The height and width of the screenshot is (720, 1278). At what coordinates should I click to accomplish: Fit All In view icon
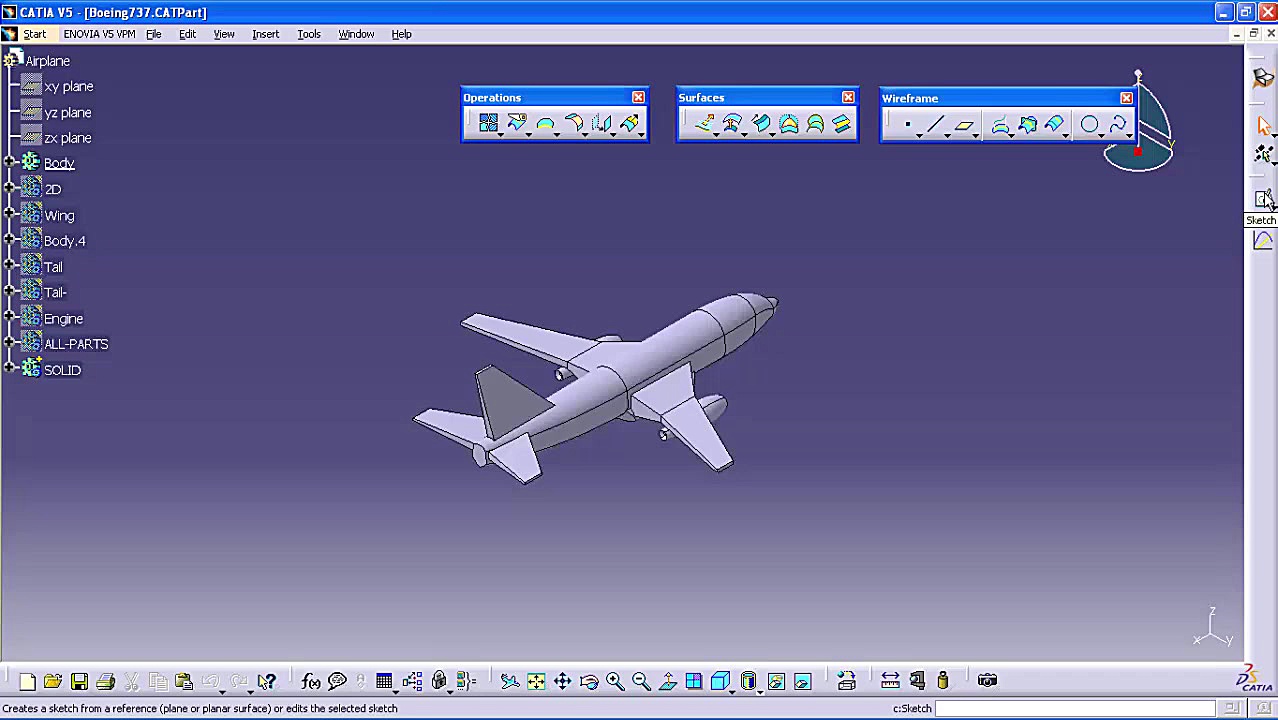tap(536, 681)
